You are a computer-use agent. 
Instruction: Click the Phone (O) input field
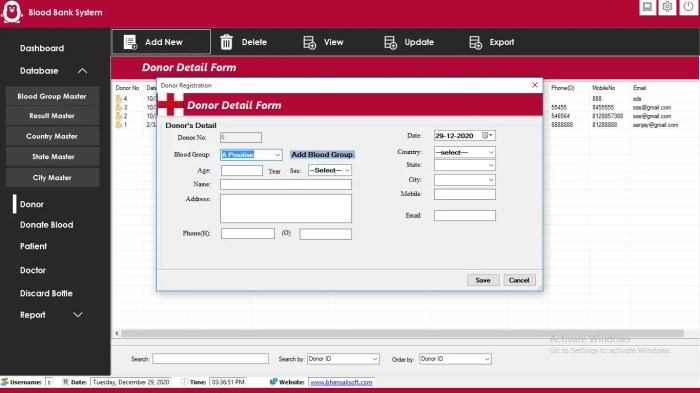click(325, 234)
